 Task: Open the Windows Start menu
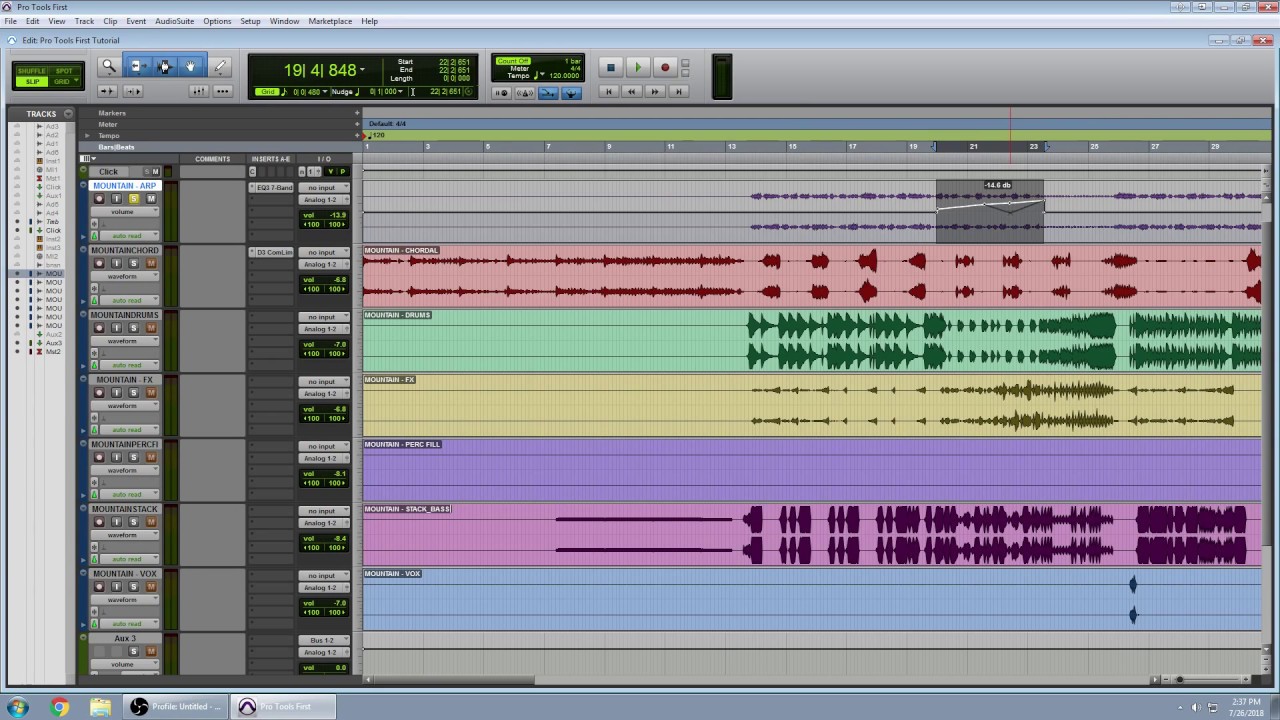18,707
